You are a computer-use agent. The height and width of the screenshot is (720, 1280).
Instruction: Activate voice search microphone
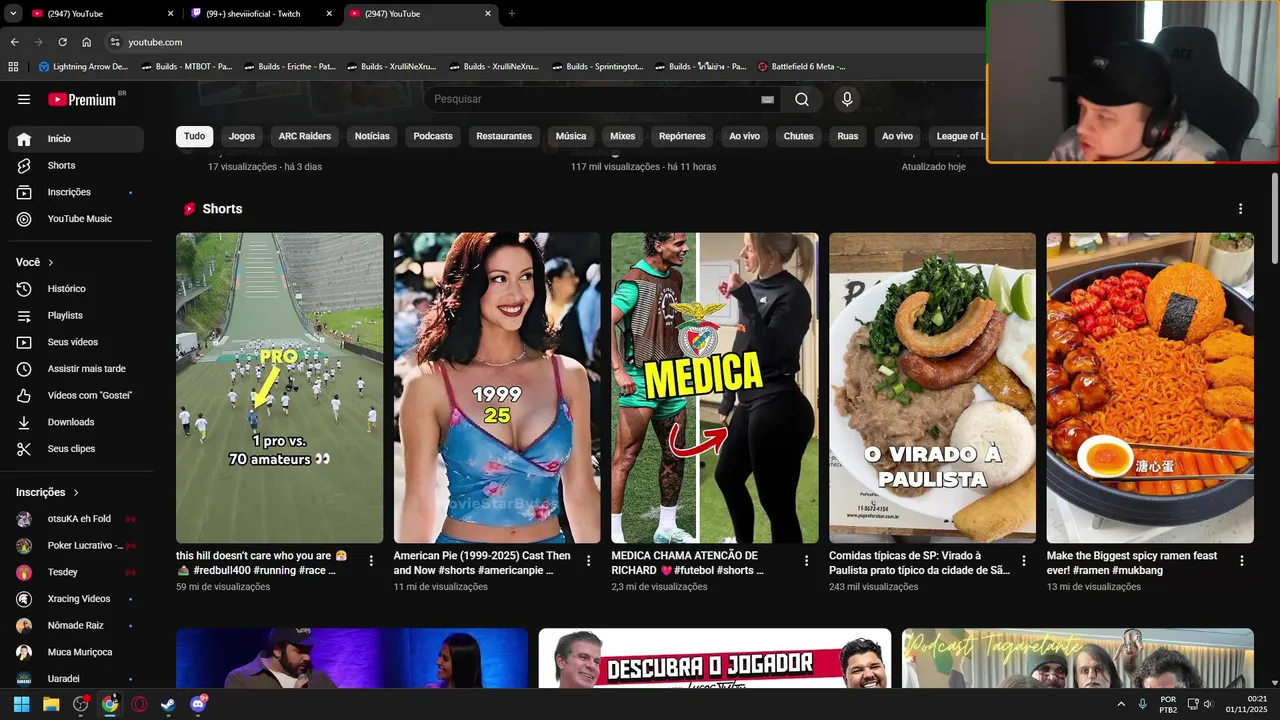(847, 99)
